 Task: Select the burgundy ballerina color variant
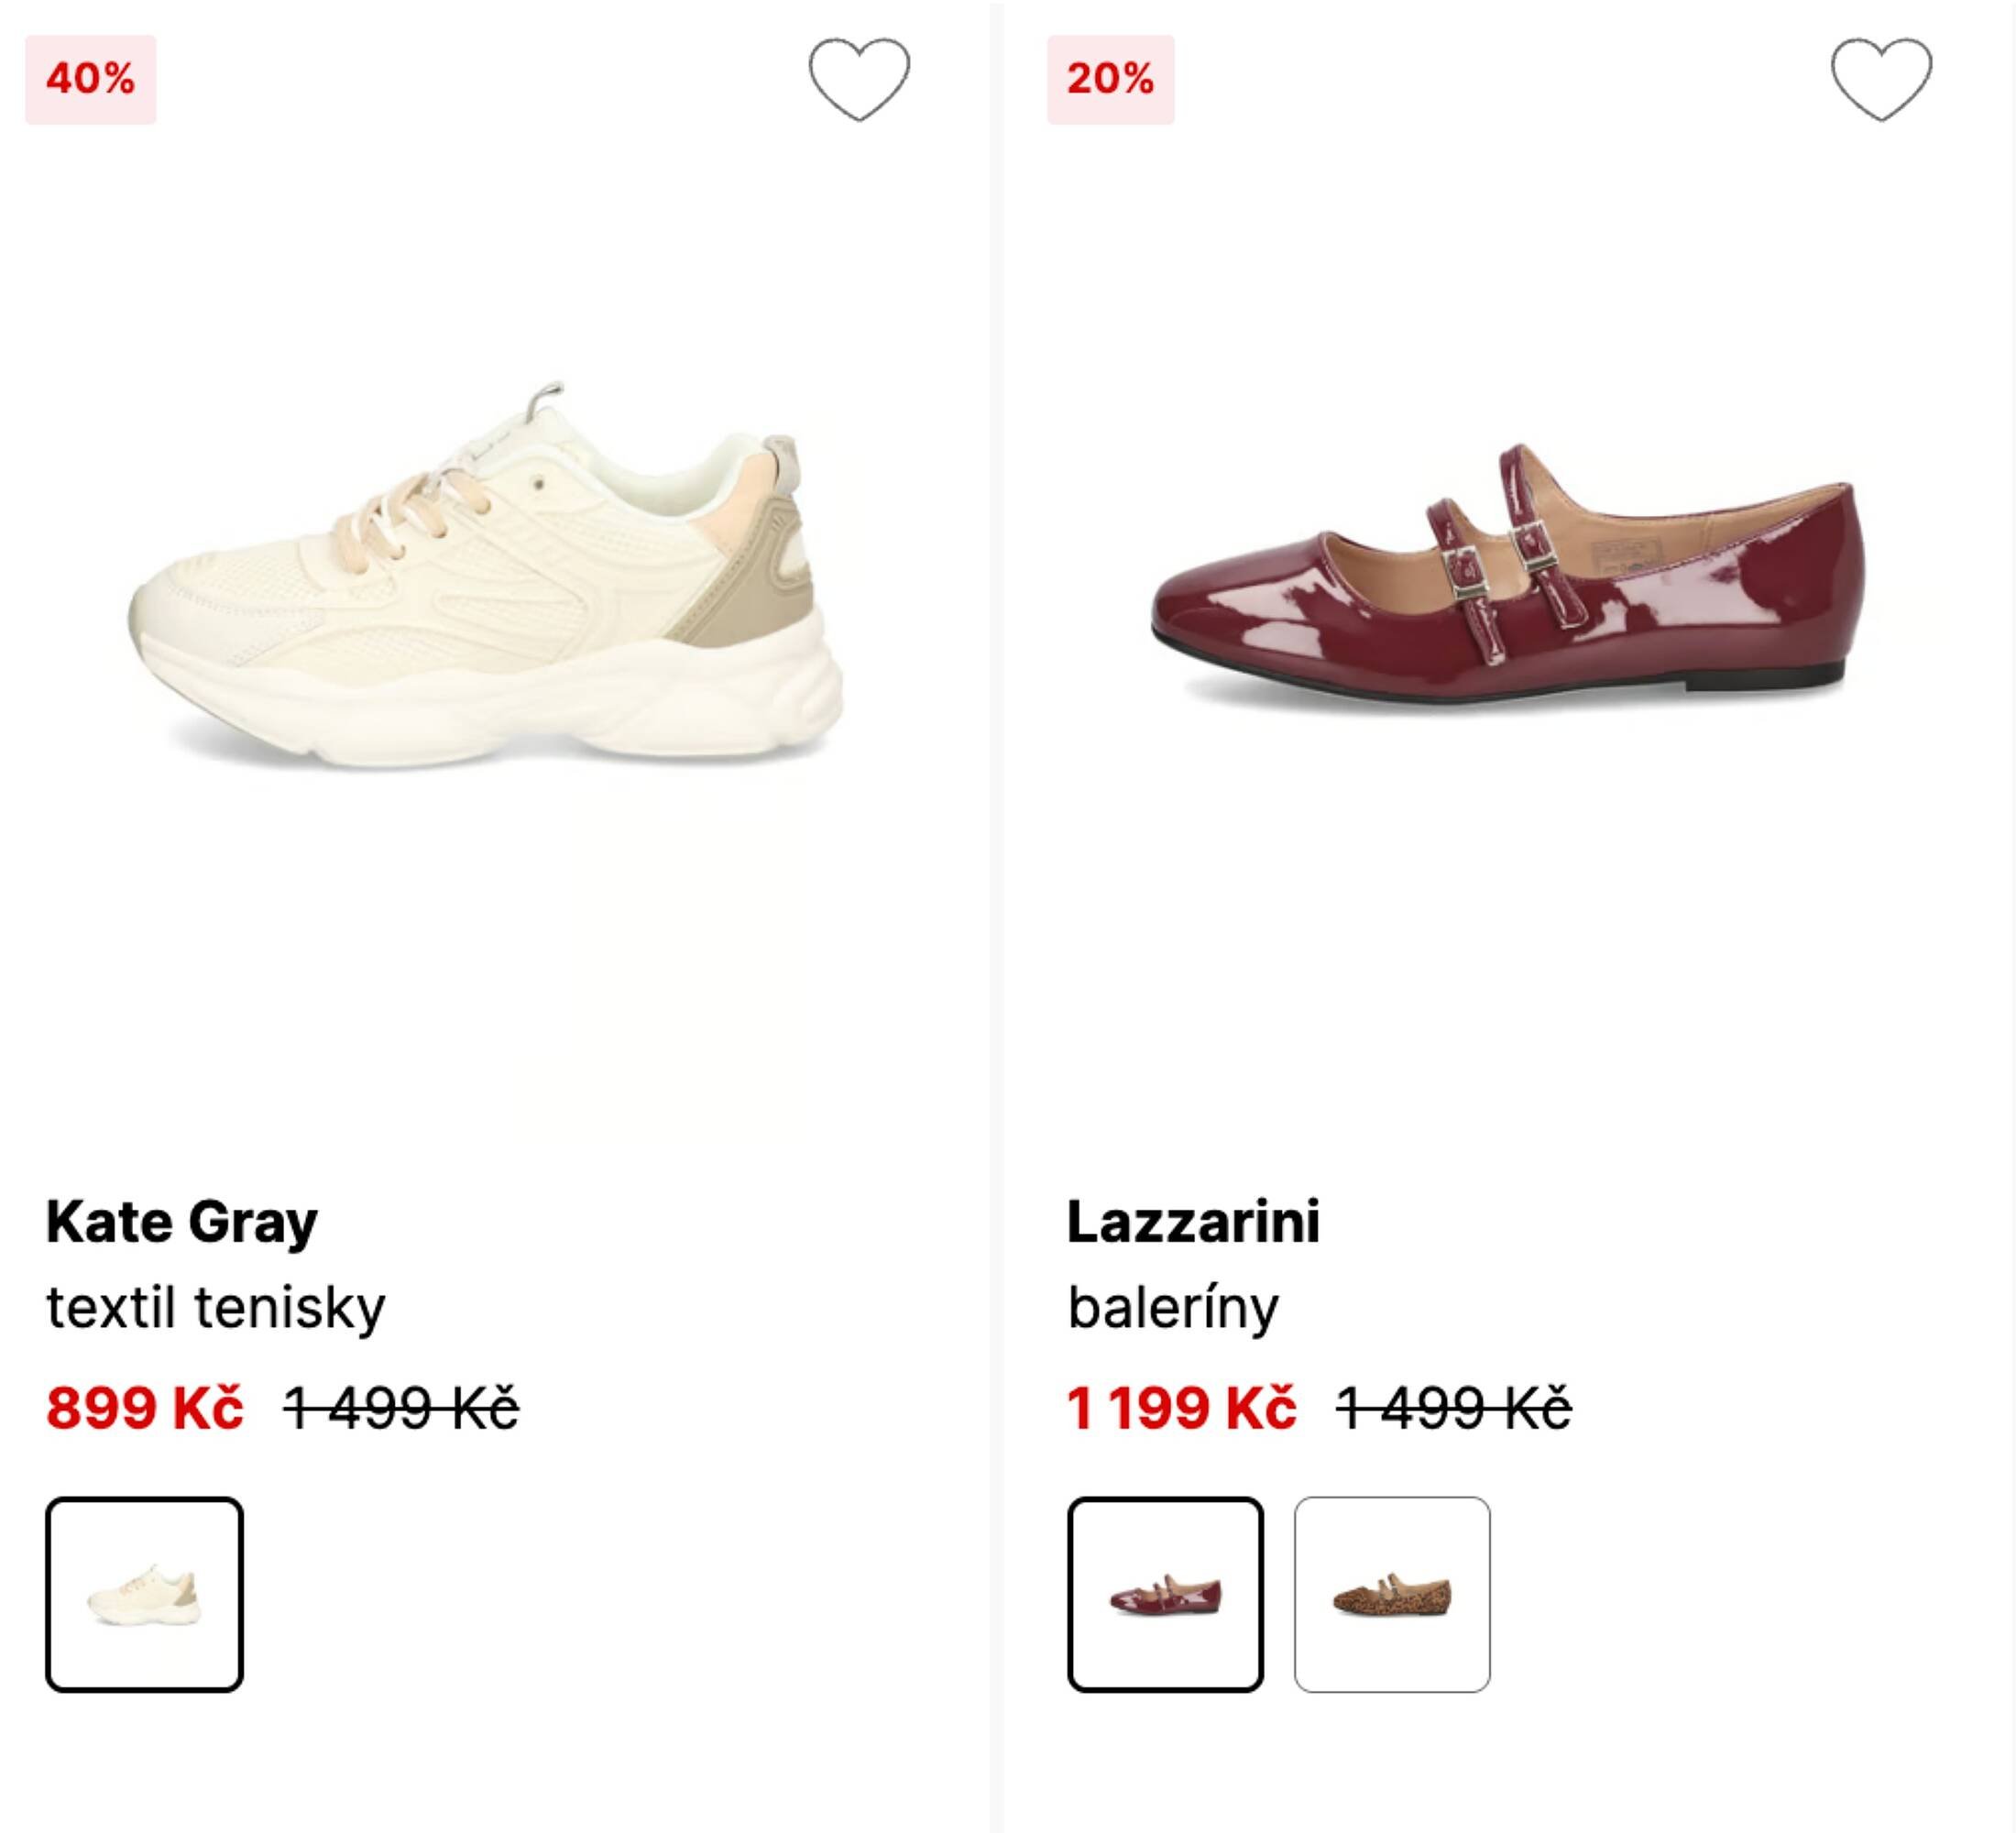(x=1165, y=1594)
